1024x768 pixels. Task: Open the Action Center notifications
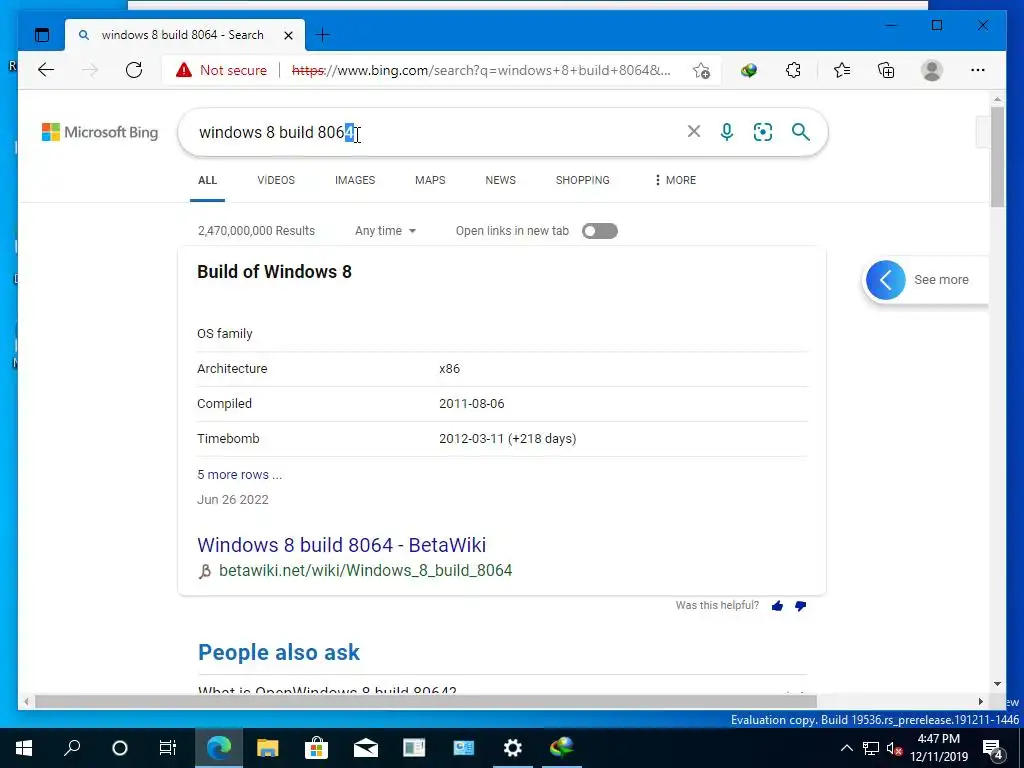[992, 748]
